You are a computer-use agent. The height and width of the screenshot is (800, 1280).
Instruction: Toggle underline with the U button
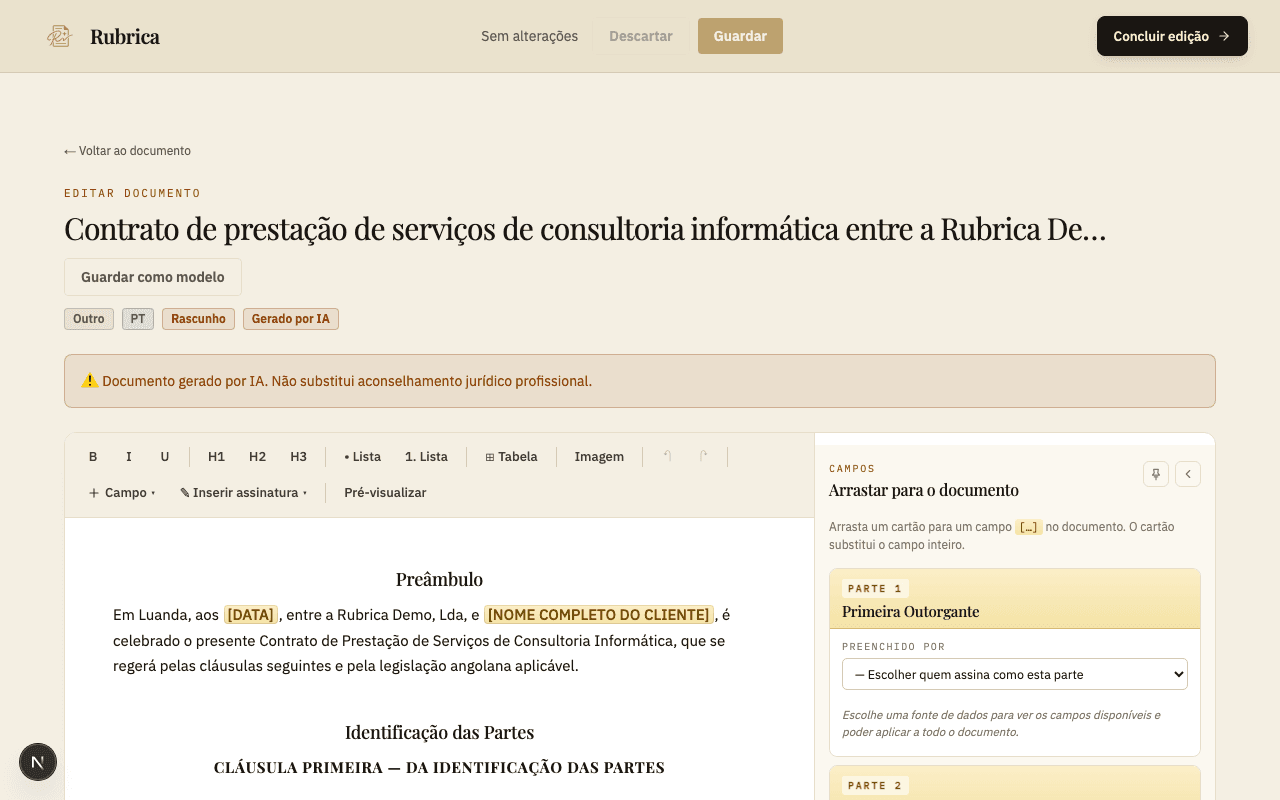pyautogui.click(x=165, y=457)
